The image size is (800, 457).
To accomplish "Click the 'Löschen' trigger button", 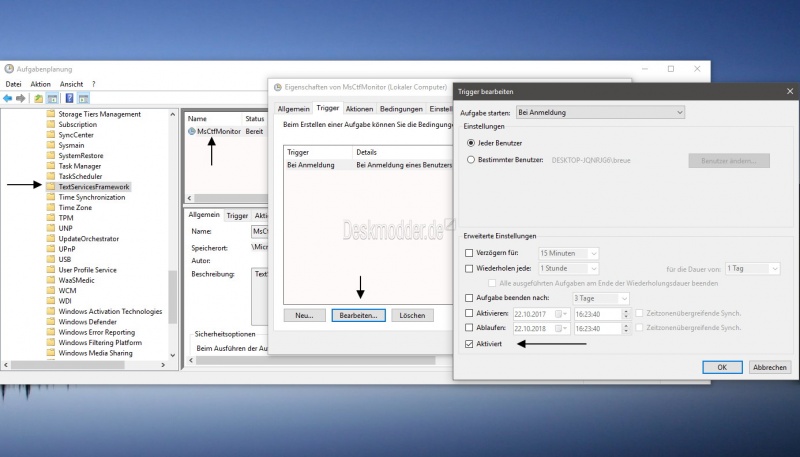I will pyautogui.click(x=412, y=315).
